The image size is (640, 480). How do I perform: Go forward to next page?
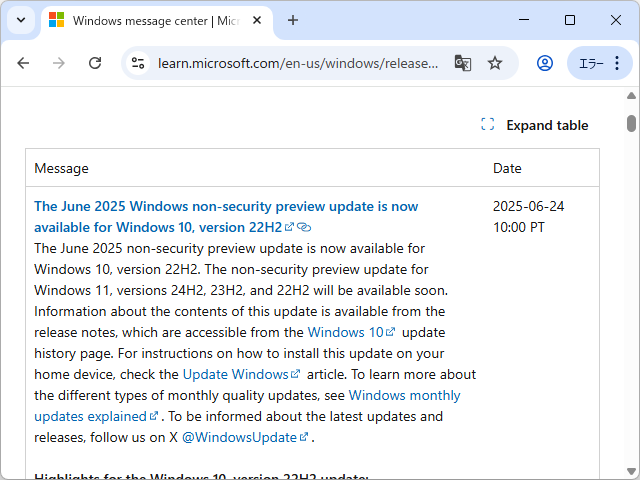59,63
